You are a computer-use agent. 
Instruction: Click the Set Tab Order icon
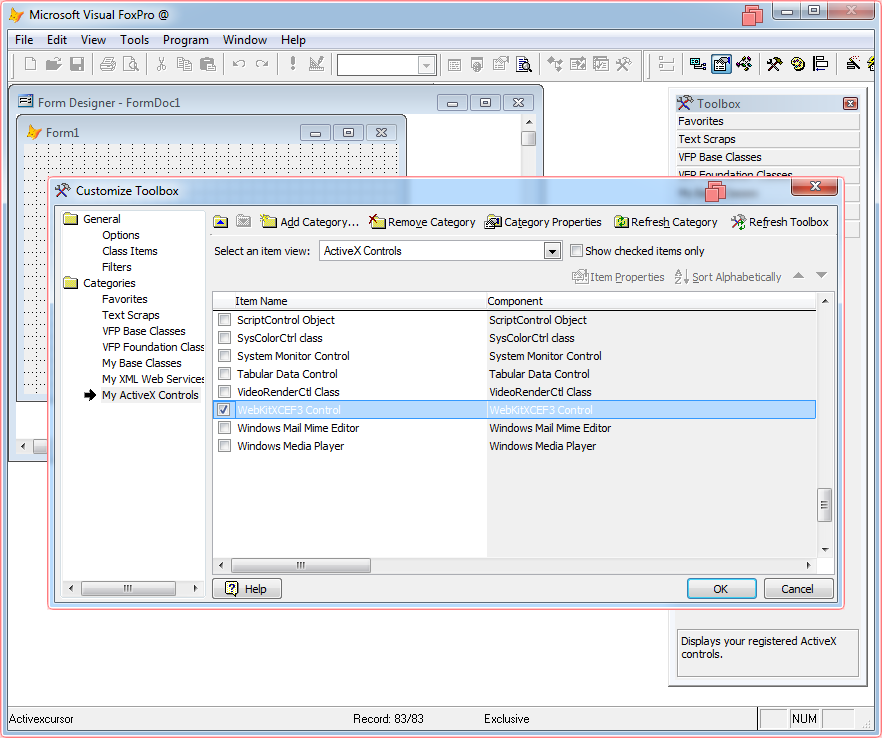pyautogui.click(x=666, y=64)
